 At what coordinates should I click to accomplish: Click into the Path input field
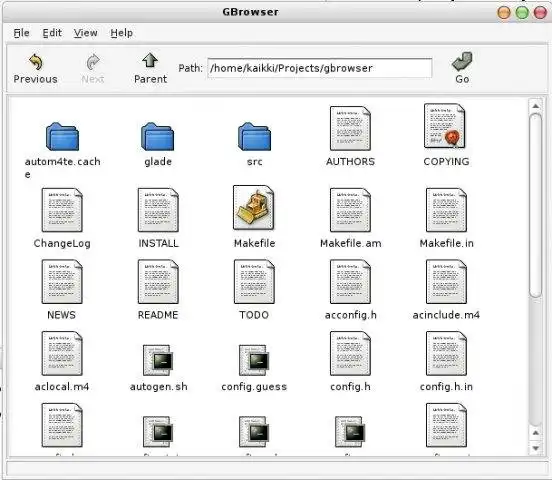pyautogui.click(x=320, y=68)
